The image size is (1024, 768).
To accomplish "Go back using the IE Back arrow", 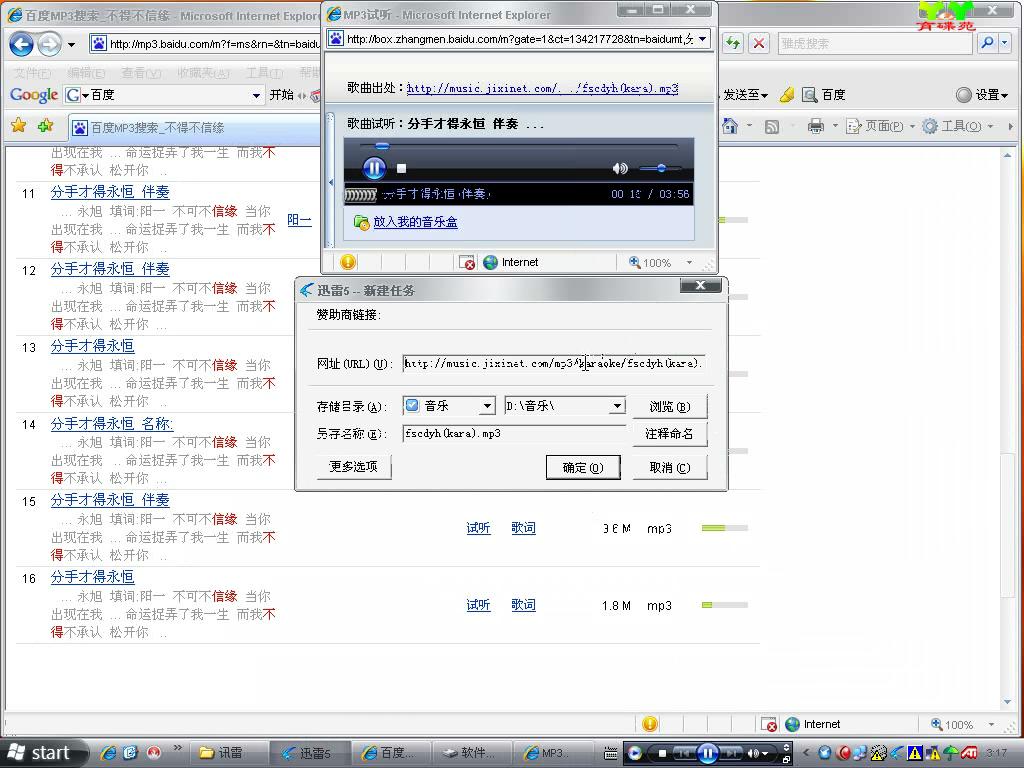I will (22, 44).
